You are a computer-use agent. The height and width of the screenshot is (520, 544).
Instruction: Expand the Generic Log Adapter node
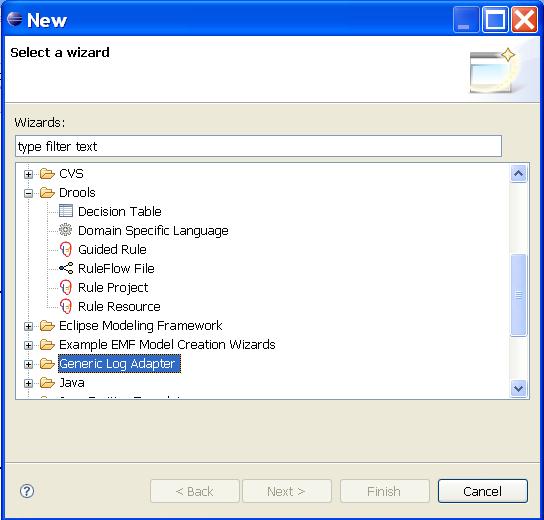[x=28, y=364]
